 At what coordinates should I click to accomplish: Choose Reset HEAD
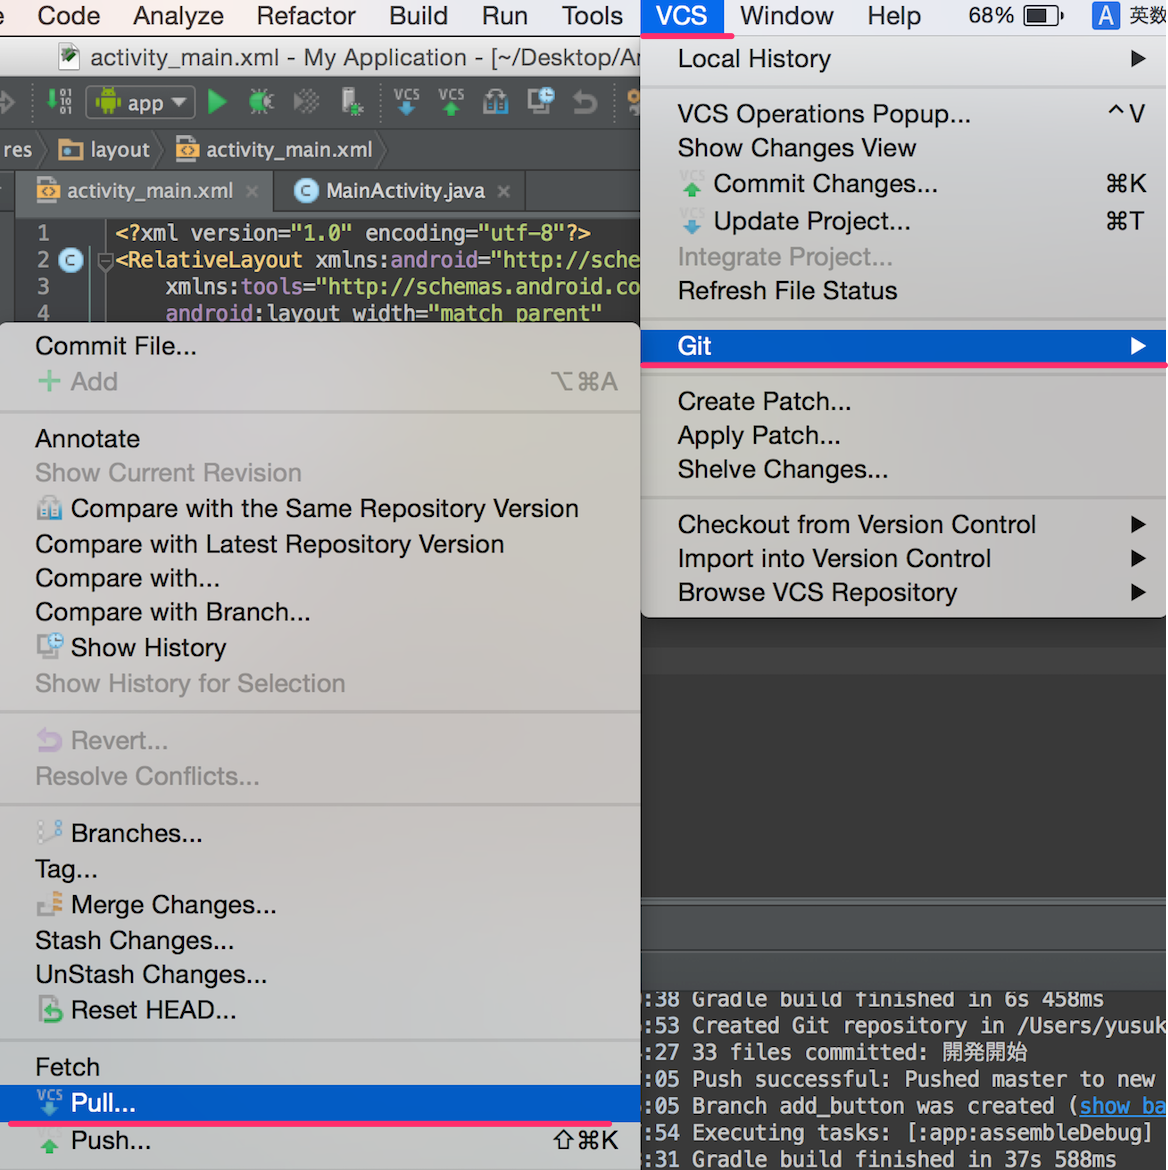tap(319, 1010)
